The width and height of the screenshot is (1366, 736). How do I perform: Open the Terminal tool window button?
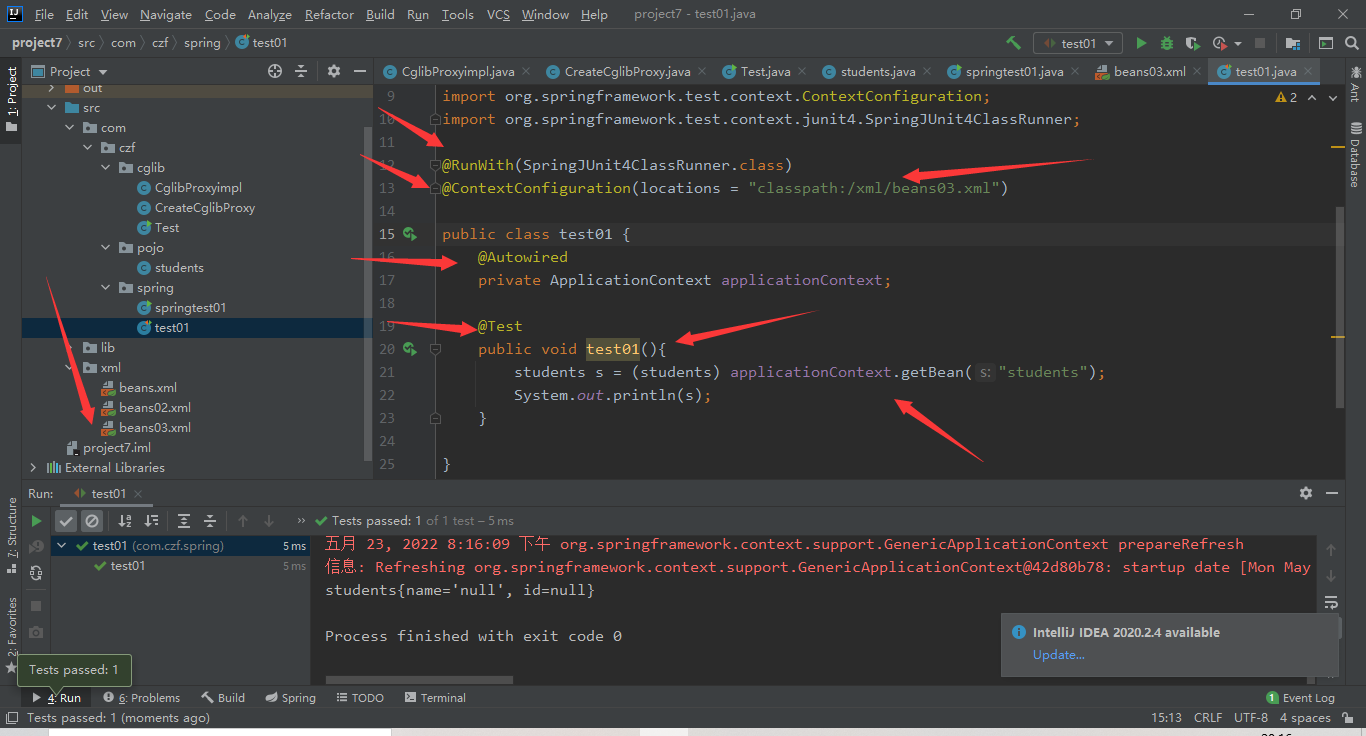435,697
